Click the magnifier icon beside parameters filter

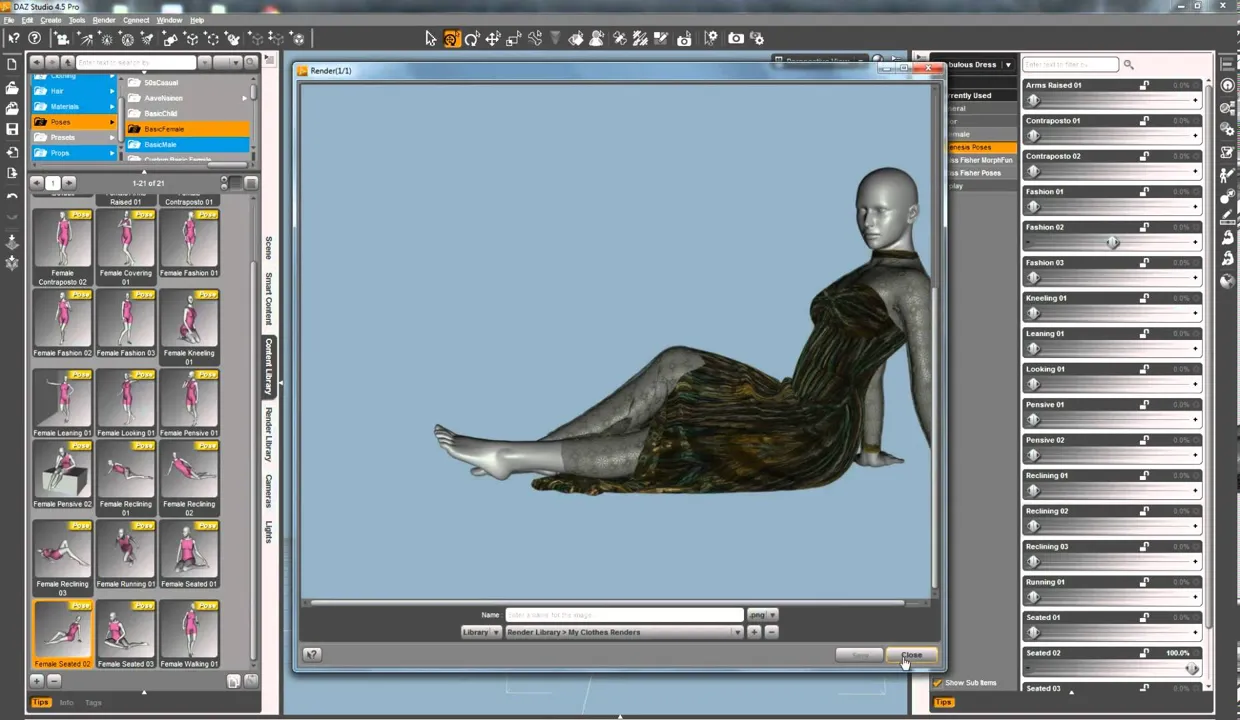pos(1128,64)
